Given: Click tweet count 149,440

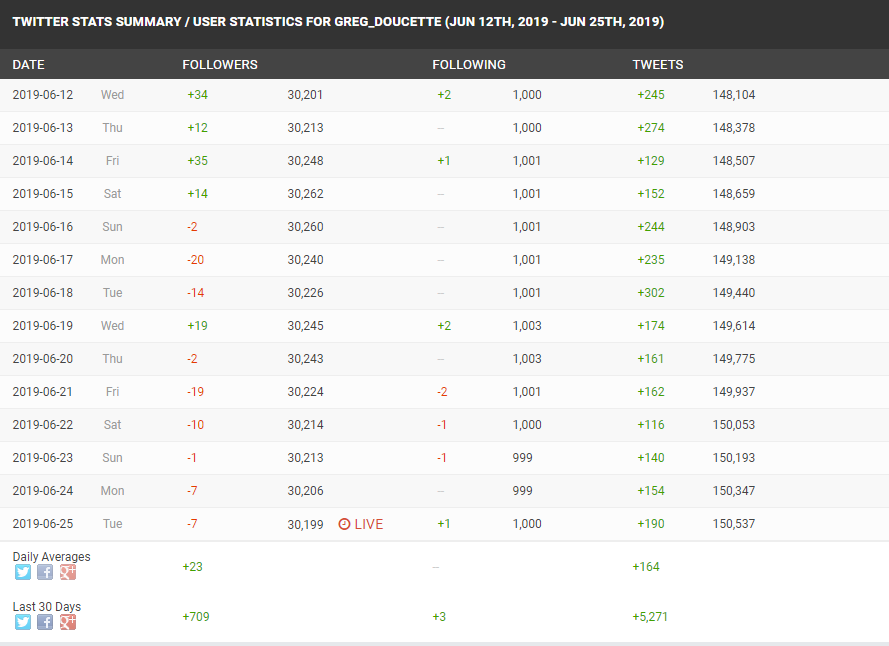Looking at the screenshot, I should (734, 293).
